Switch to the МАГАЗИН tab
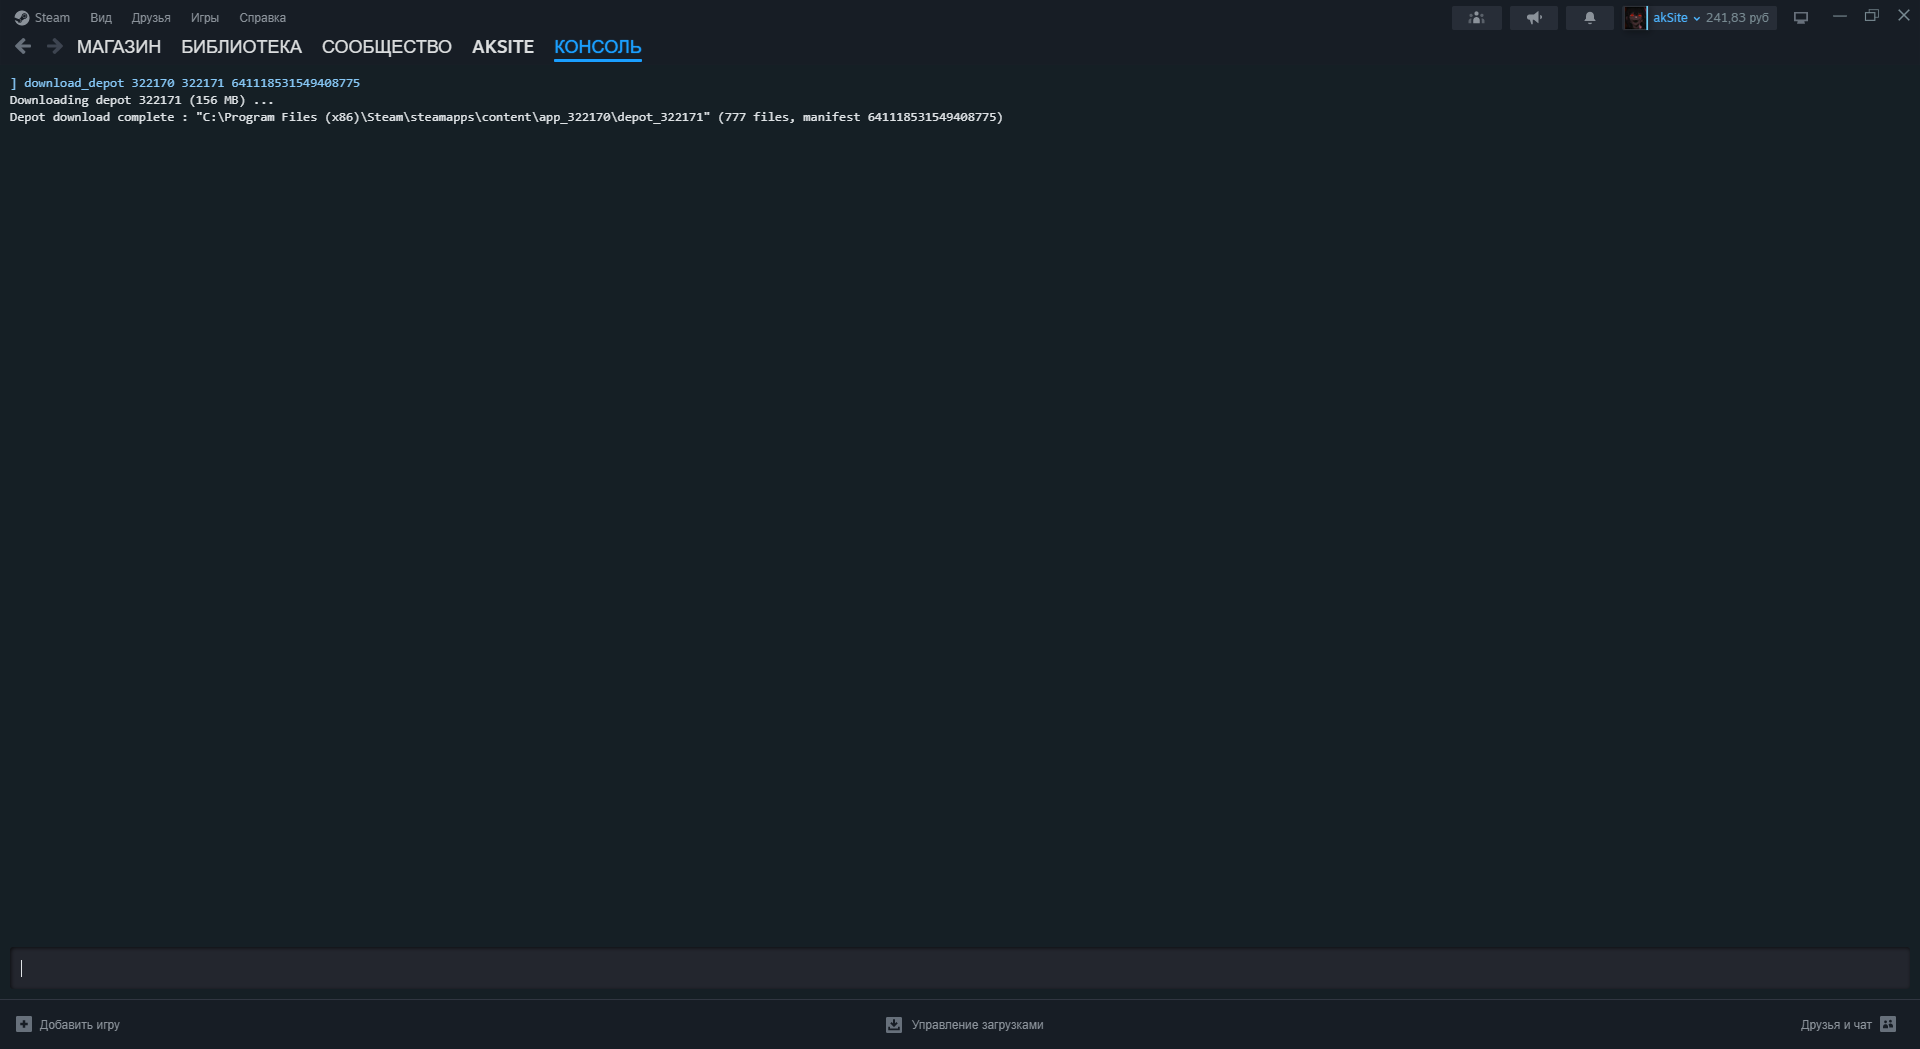Viewport: 1920px width, 1049px height. (119, 47)
